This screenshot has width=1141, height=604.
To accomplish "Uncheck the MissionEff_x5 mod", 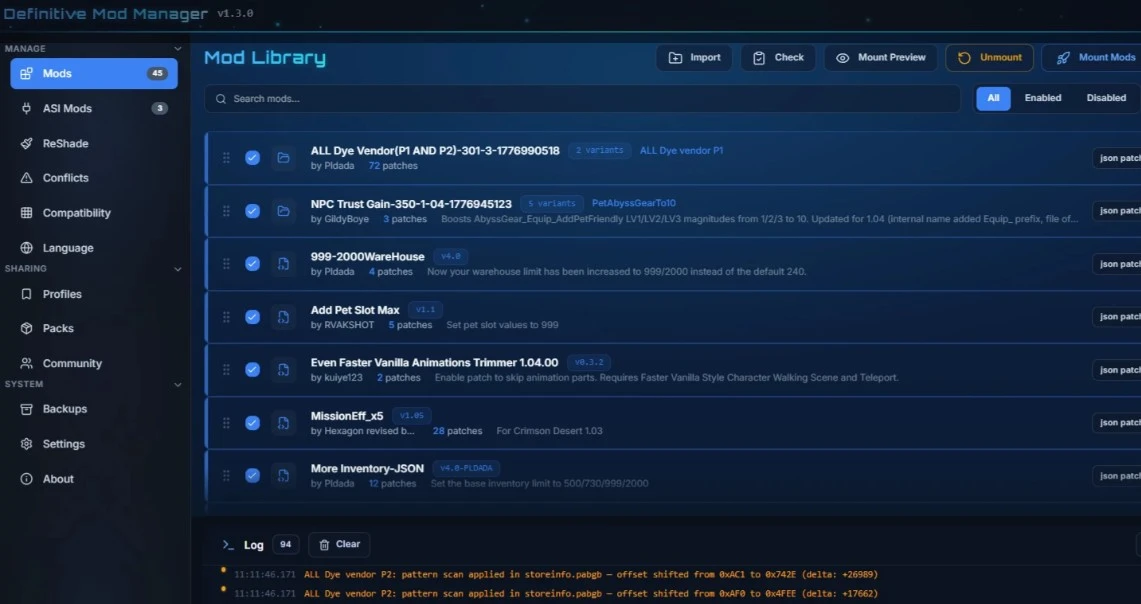I will click(x=253, y=423).
